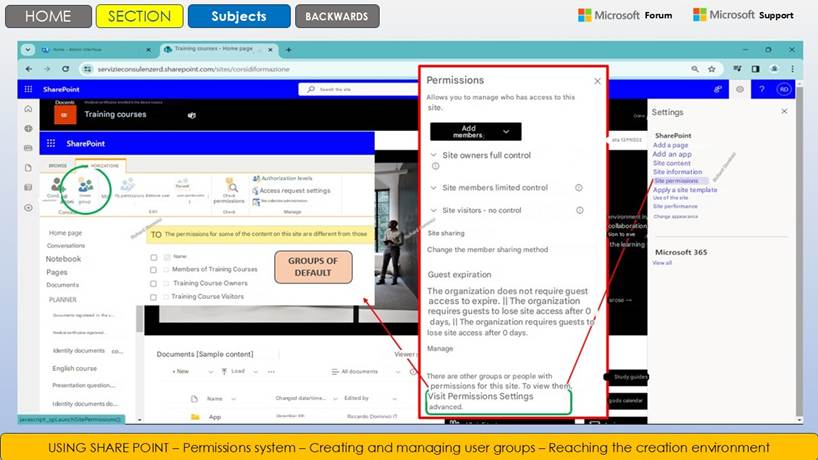Click info icon under Site owners full control
Viewport: 818px width, 460px height.
436,166
